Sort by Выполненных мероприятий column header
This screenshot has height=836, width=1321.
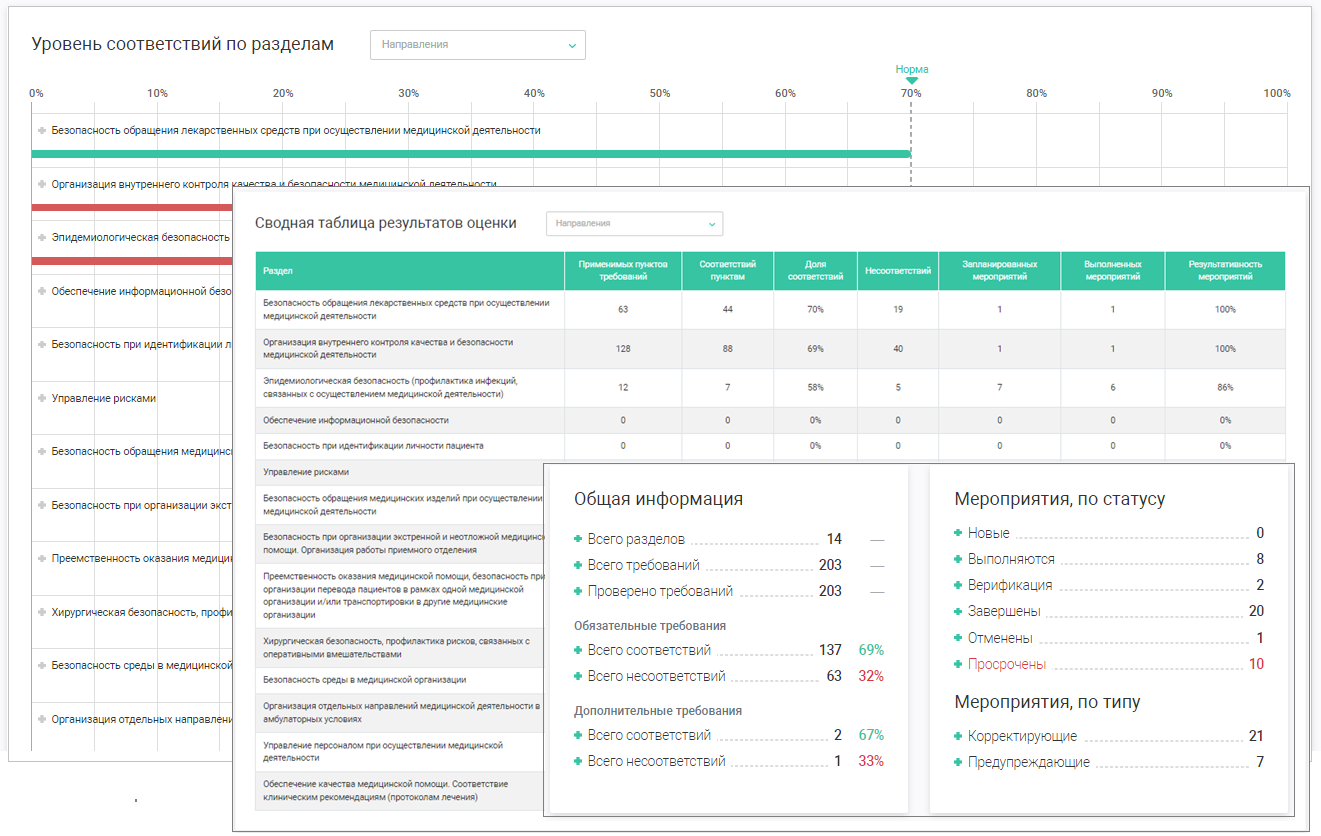click(x=1113, y=271)
